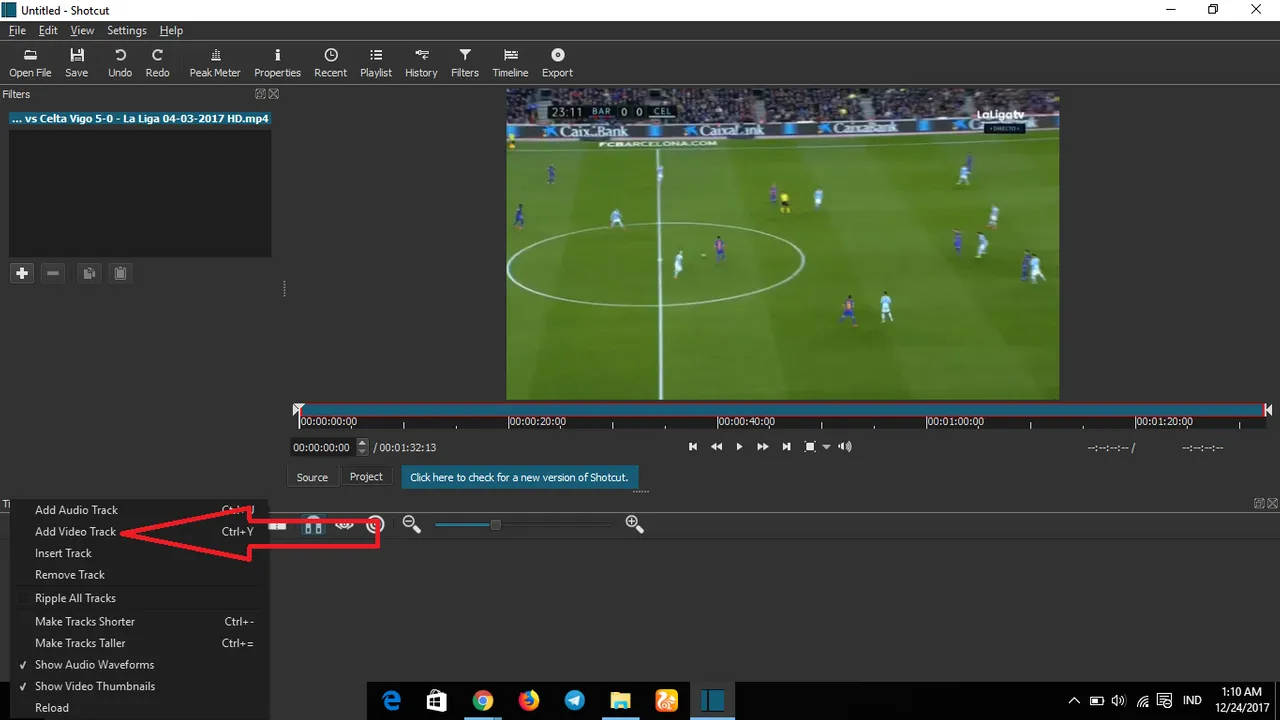Remove selected filter with minus button
Viewport: 1280px width, 720px height.
(x=54, y=273)
